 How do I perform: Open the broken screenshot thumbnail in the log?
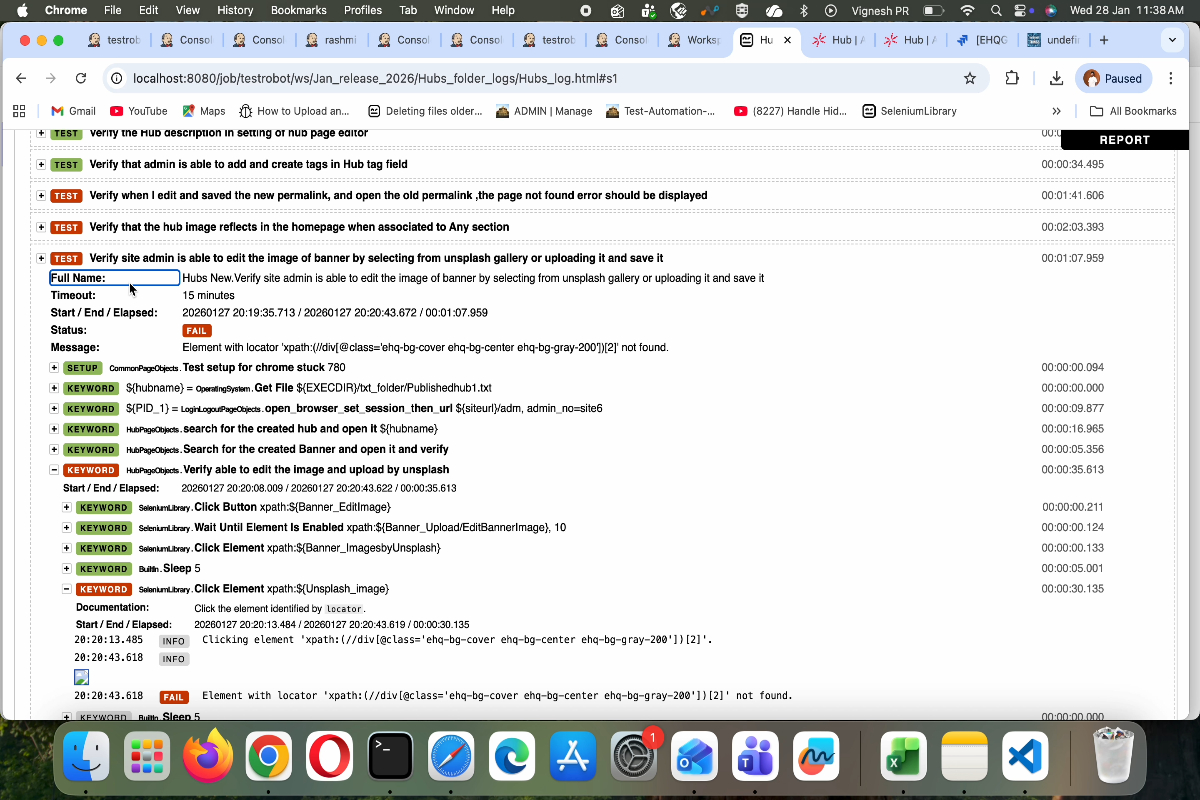(82, 677)
